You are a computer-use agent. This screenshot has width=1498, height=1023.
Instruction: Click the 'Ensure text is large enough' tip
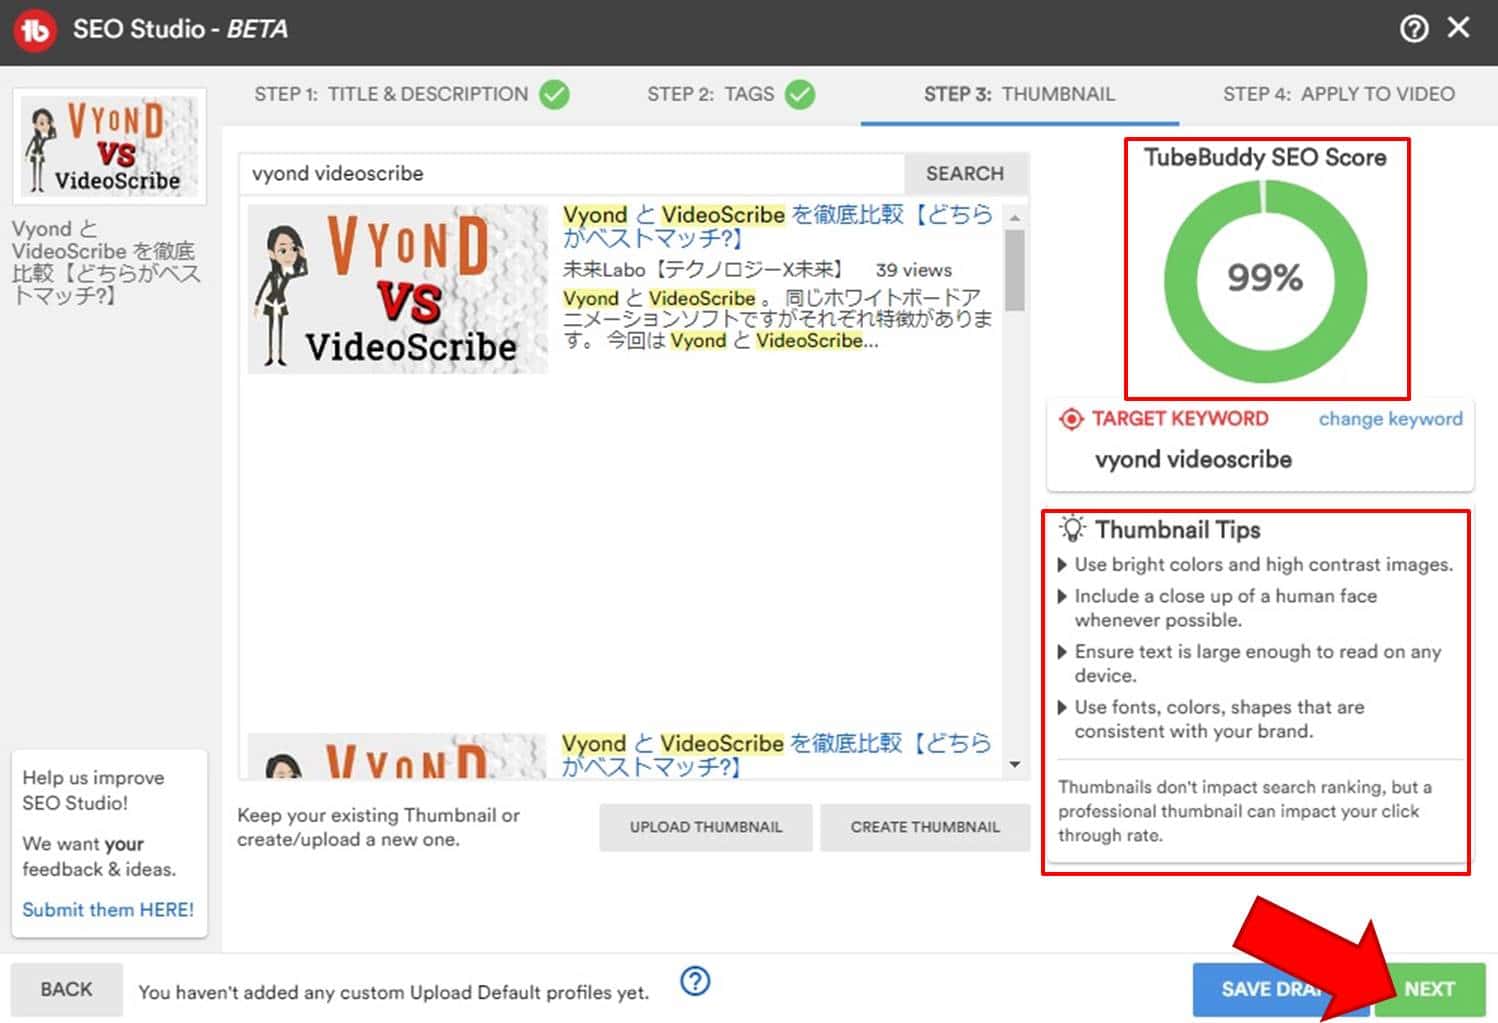click(x=1257, y=663)
